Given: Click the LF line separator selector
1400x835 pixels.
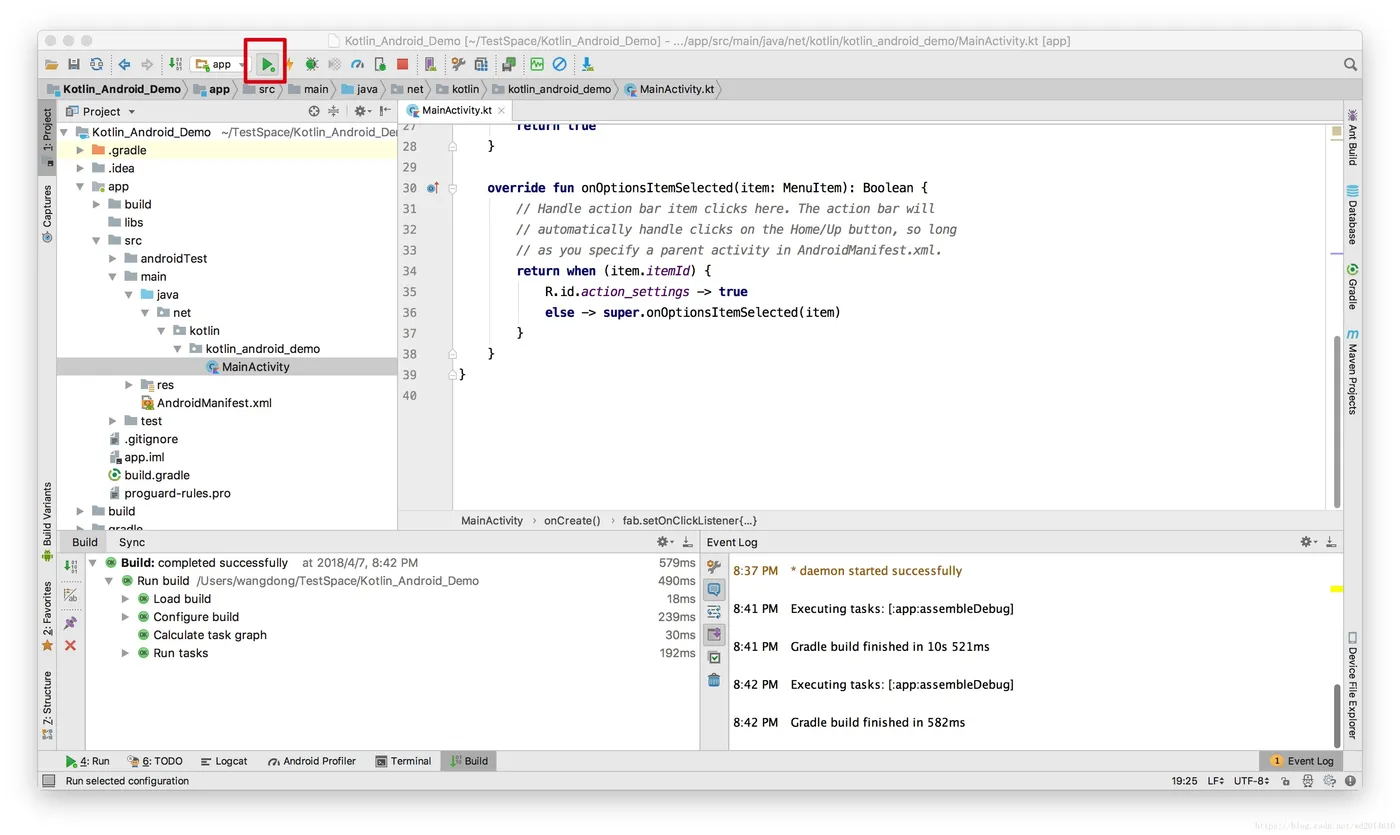Looking at the screenshot, I should coord(1217,781).
